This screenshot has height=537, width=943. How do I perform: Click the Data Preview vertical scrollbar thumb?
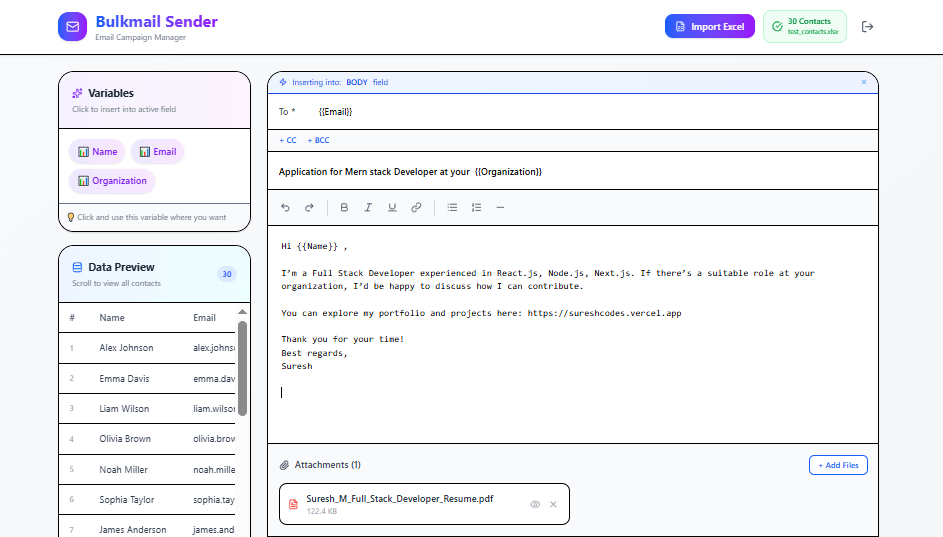[242, 368]
